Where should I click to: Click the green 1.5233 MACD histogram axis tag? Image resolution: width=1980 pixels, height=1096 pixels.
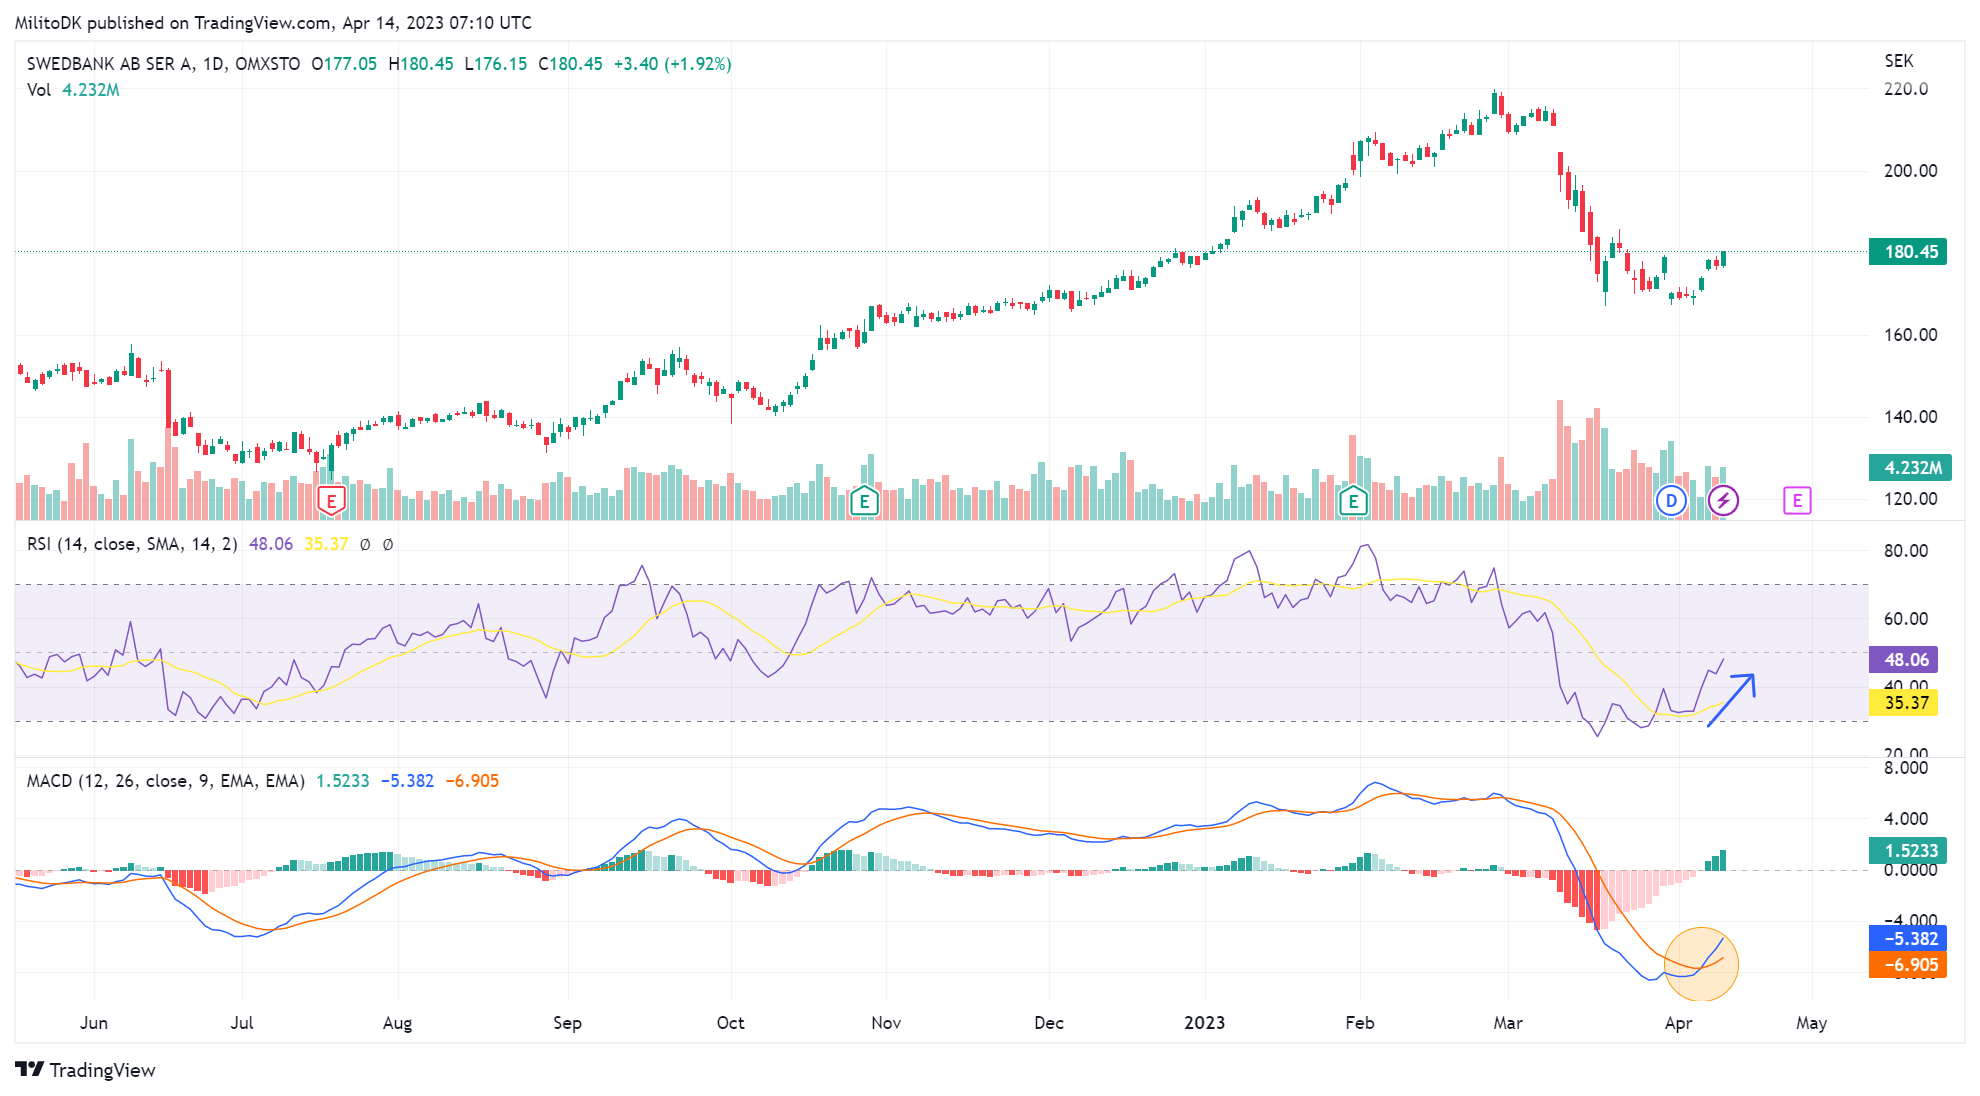[x=1908, y=851]
